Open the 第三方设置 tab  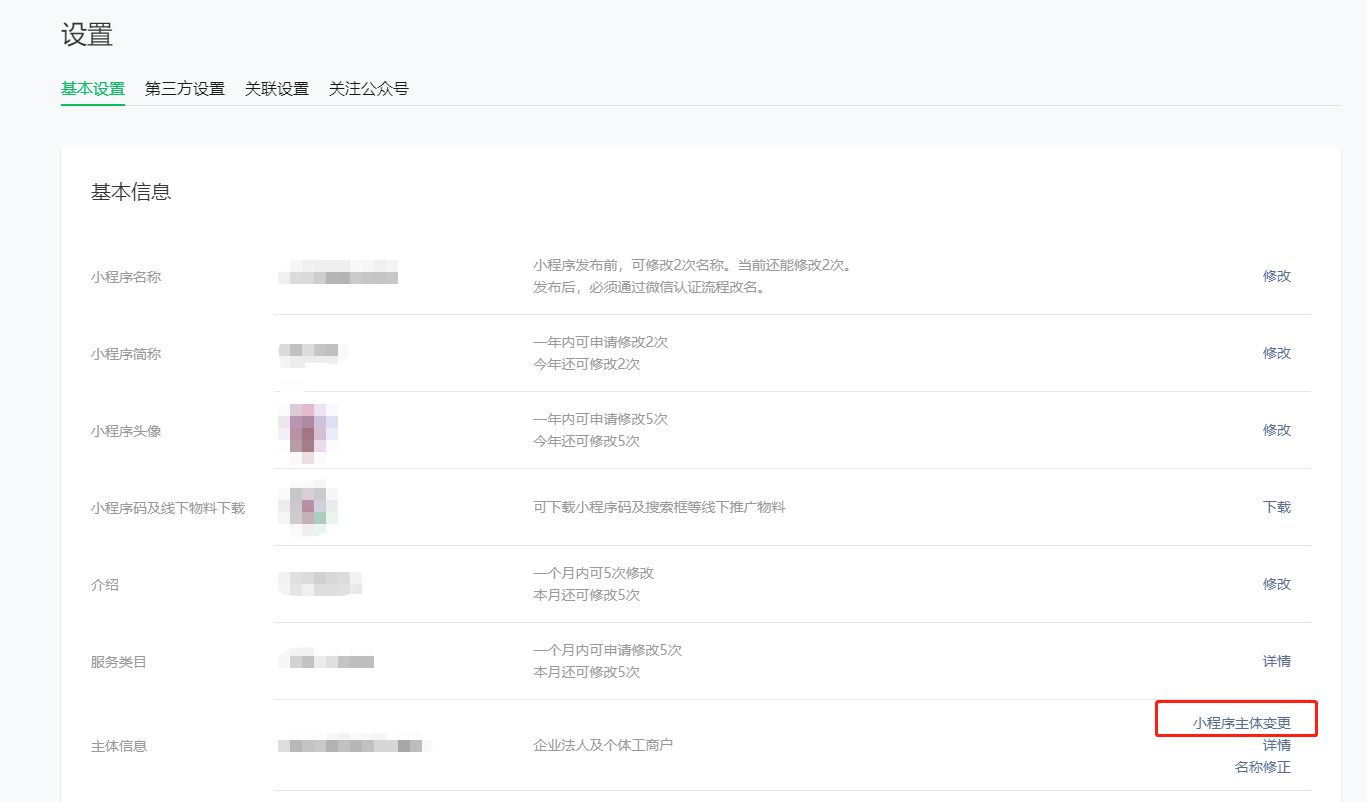click(185, 88)
